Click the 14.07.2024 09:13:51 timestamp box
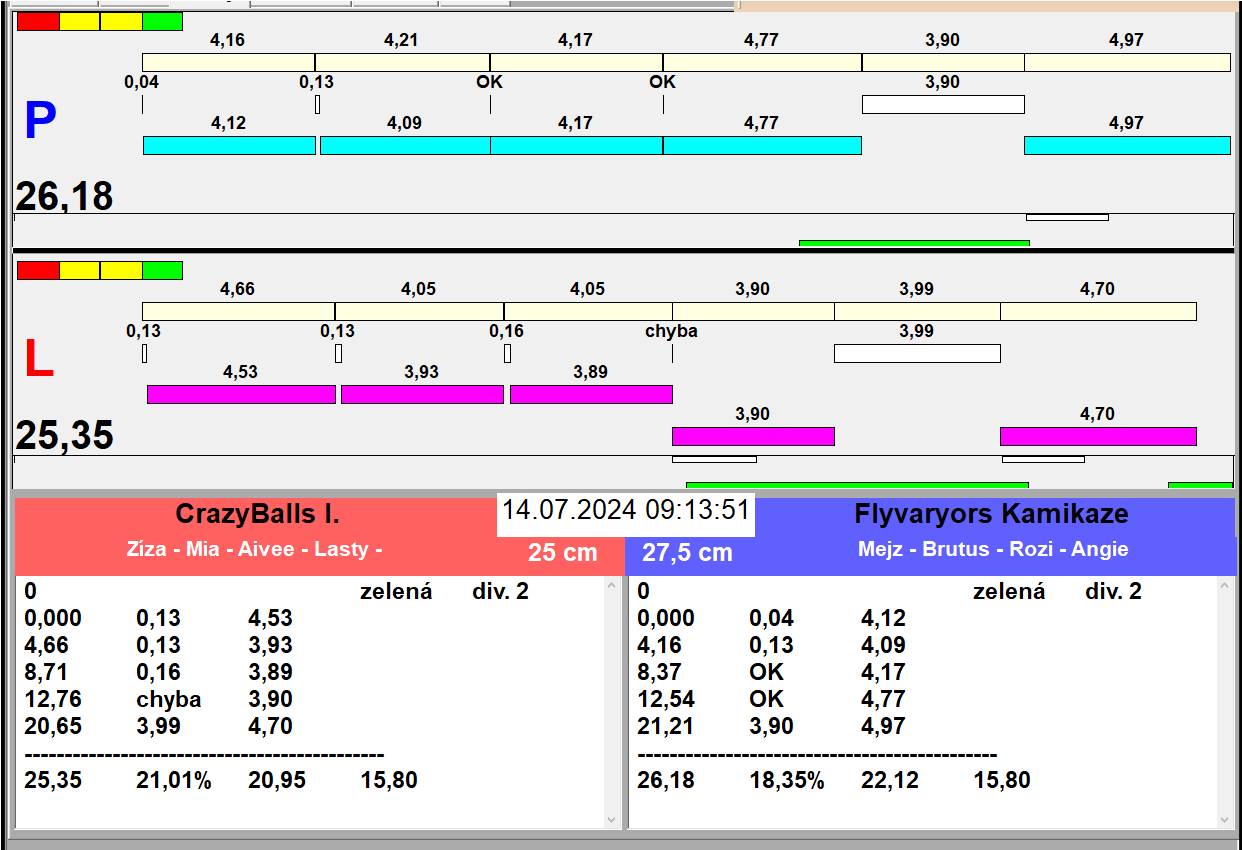 click(x=625, y=510)
